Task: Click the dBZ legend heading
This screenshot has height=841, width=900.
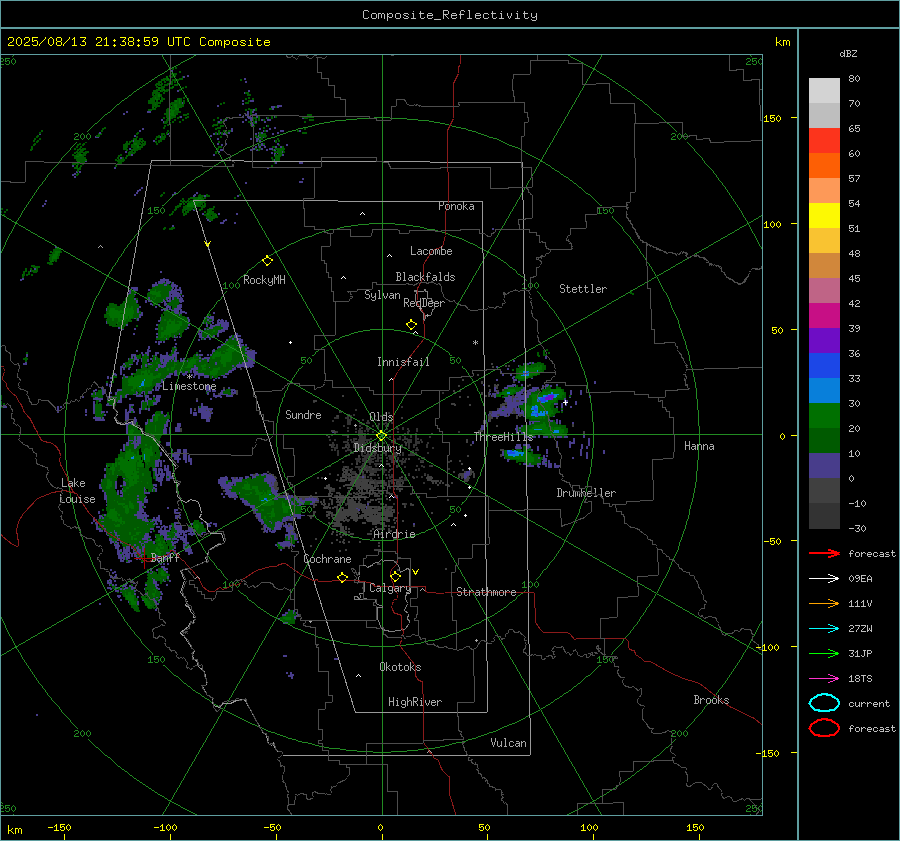Action: tap(848, 54)
